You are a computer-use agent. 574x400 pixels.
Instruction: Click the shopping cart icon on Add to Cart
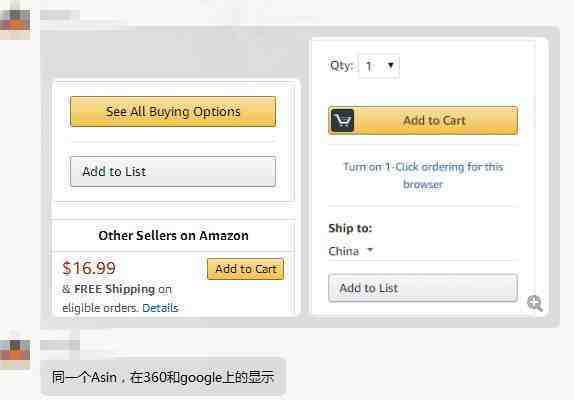(x=342, y=120)
